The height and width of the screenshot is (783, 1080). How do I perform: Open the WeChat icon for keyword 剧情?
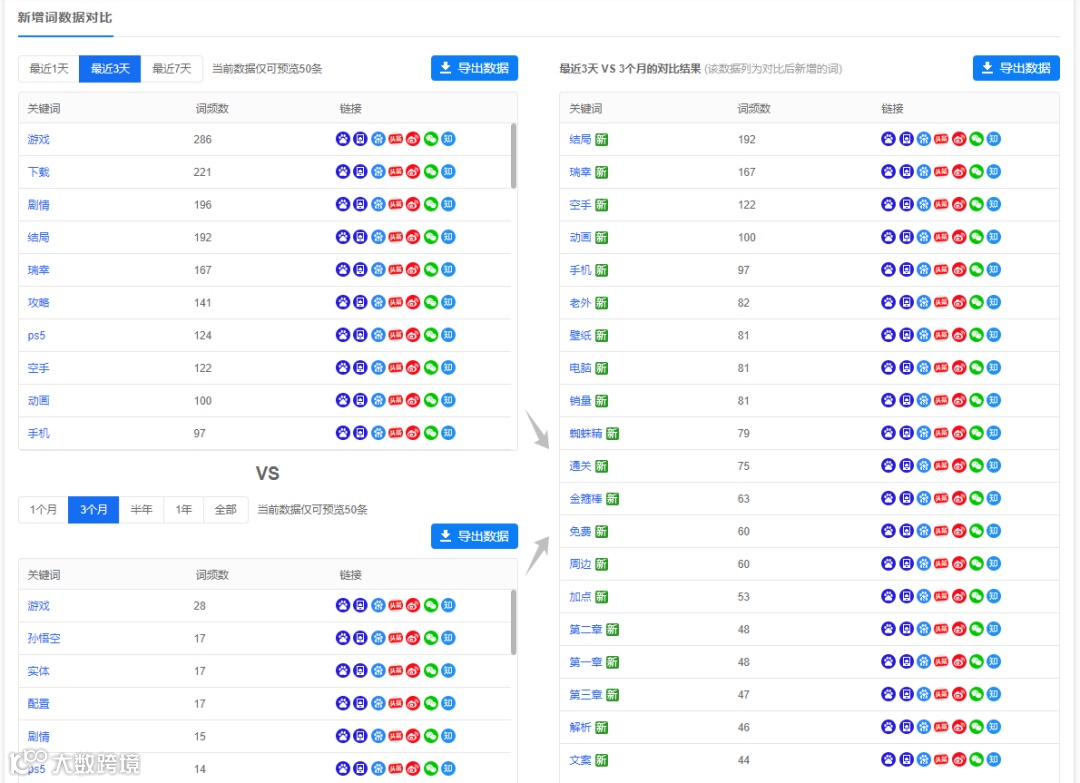point(430,204)
